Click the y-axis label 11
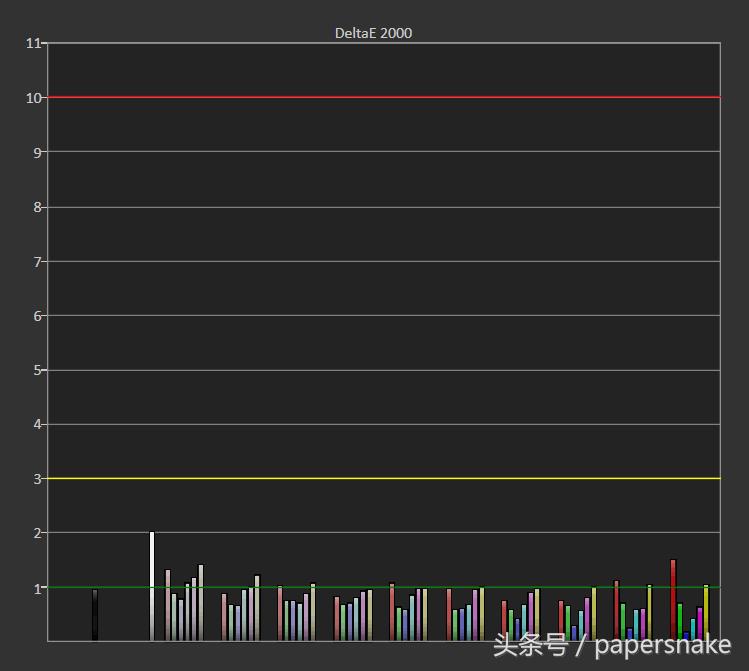 pyautogui.click(x=34, y=43)
